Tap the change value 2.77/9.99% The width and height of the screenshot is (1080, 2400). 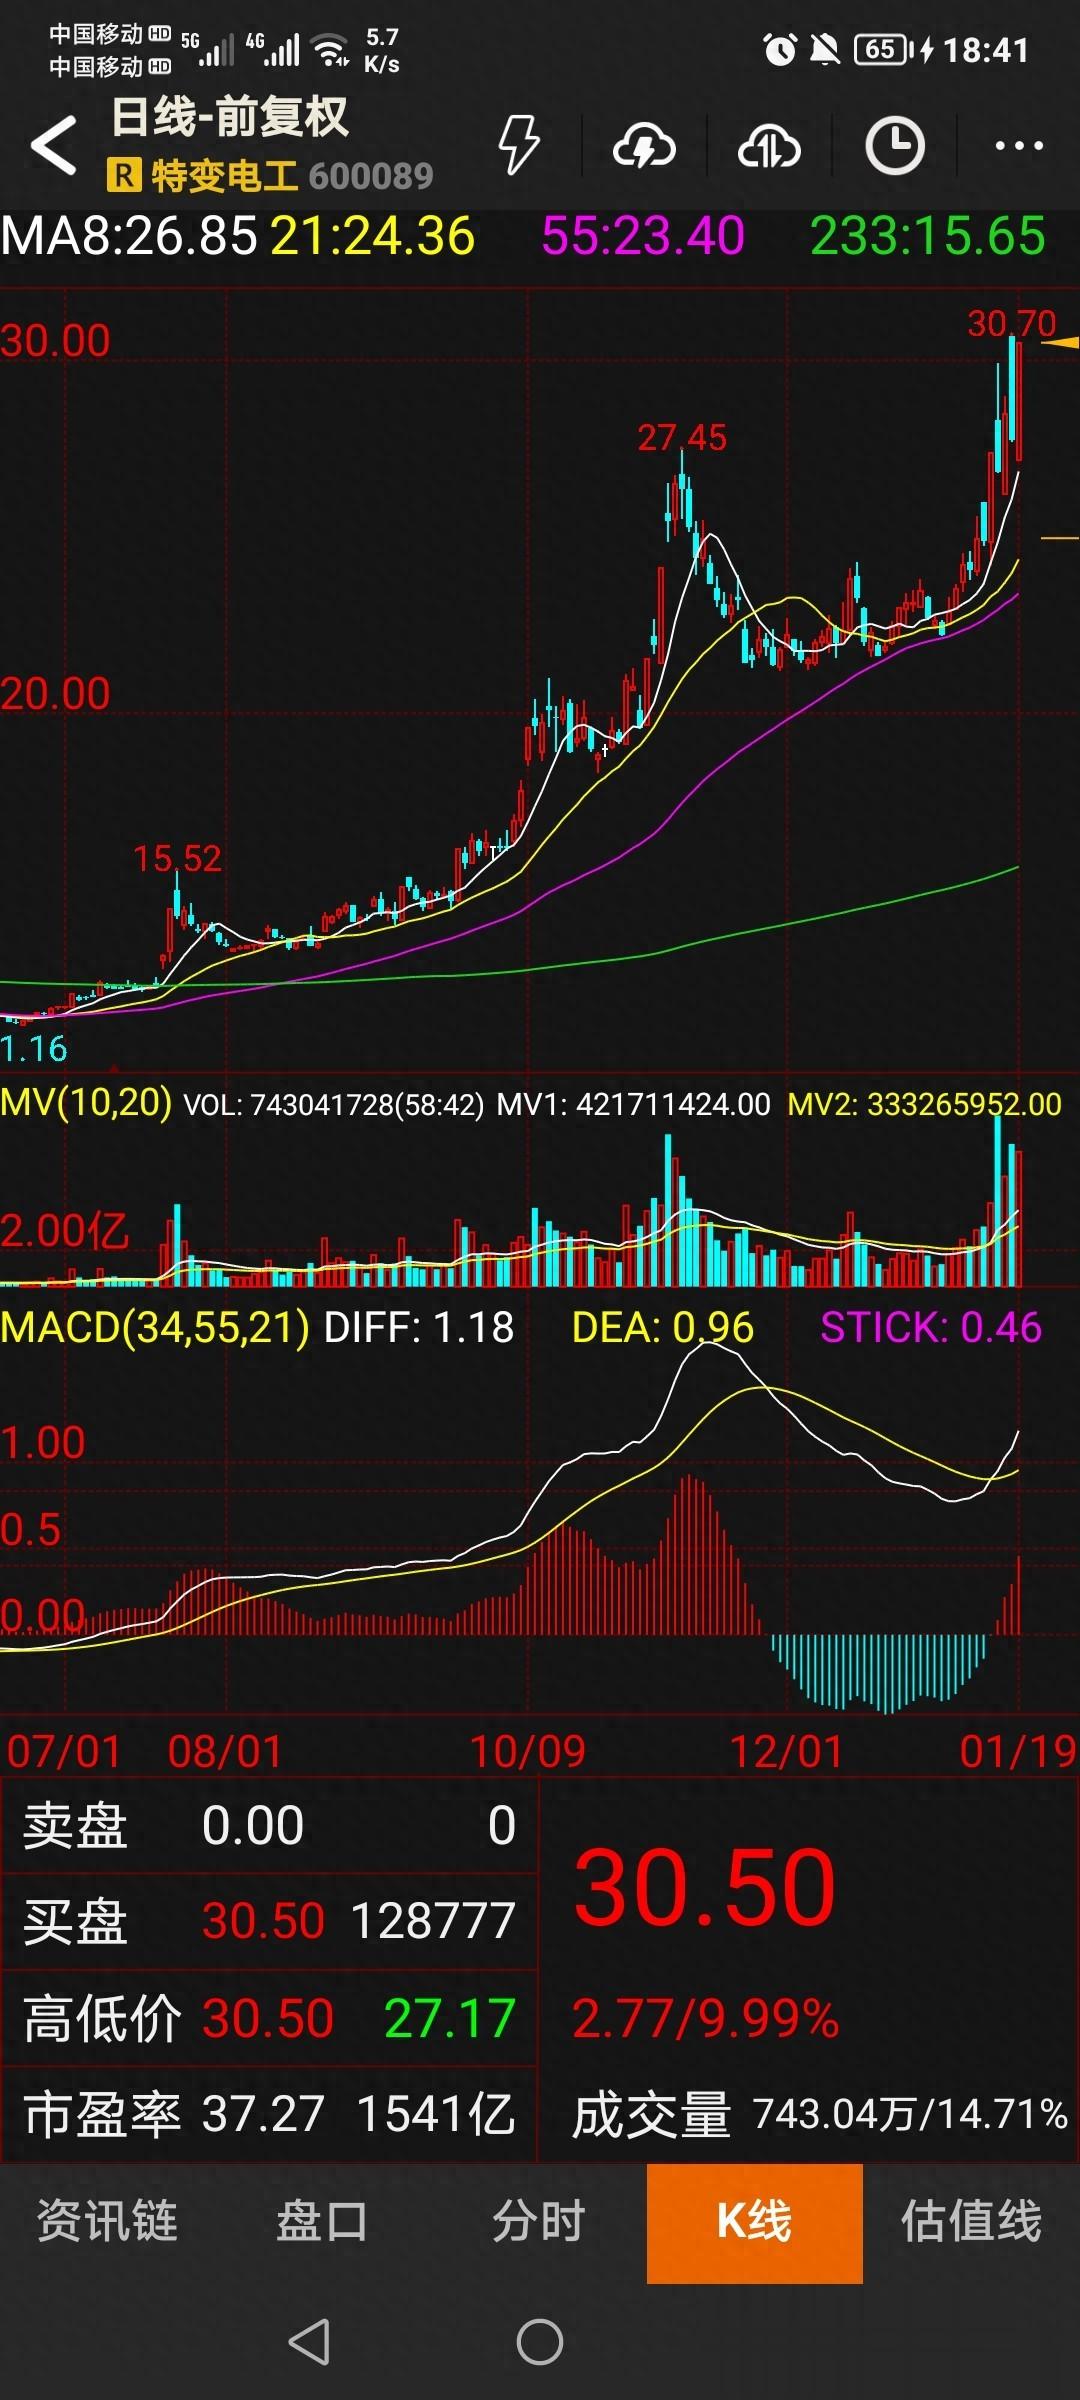tap(705, 2018)
